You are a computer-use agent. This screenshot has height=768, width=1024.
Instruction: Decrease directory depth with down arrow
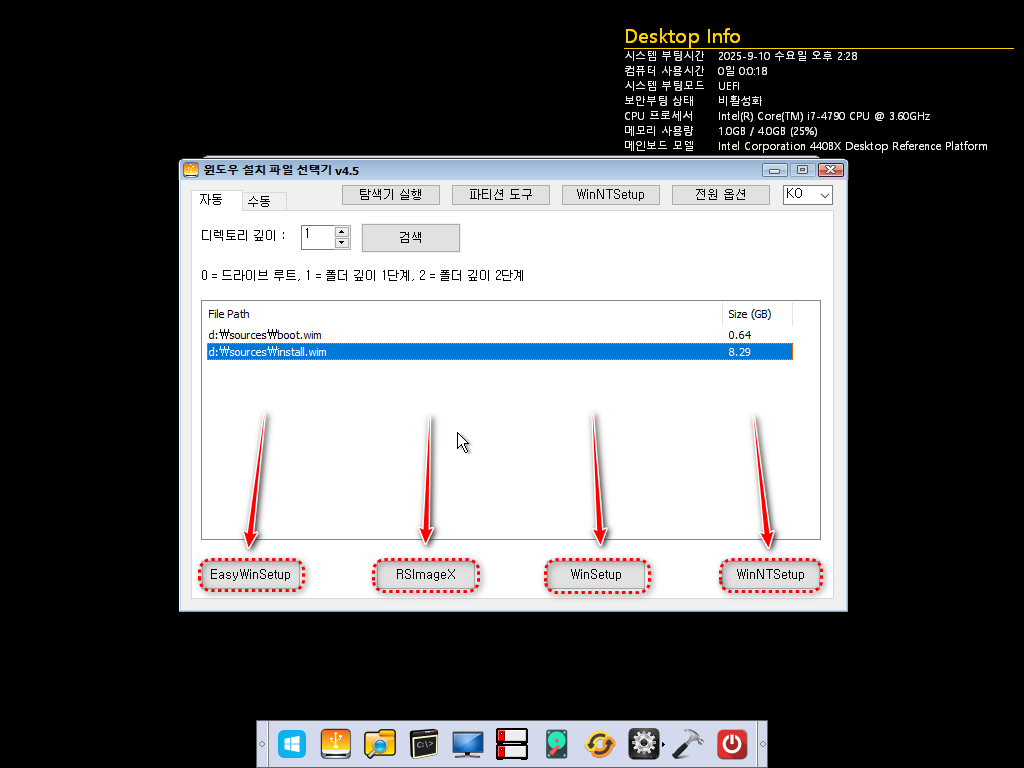(342, 243)
